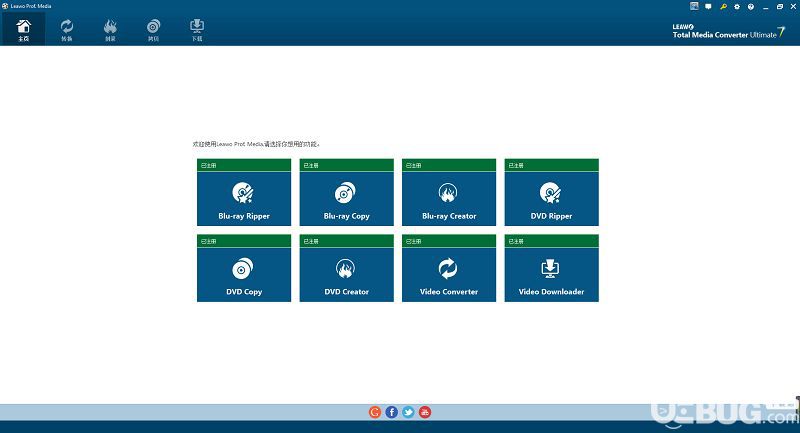Start the Blu-ray Creator module

pos(449,192)
